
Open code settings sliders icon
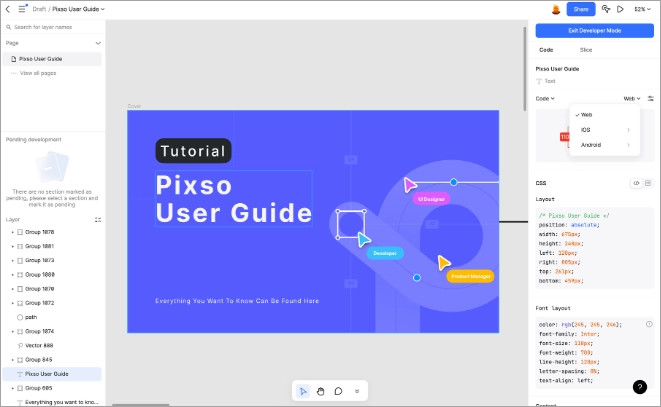pos(651,99)
